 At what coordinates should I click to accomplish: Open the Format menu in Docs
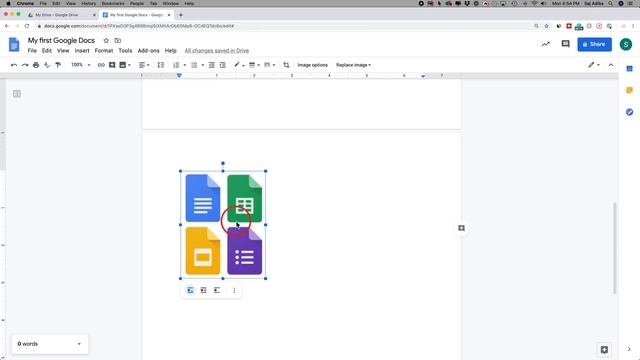[x=104, y=51]
